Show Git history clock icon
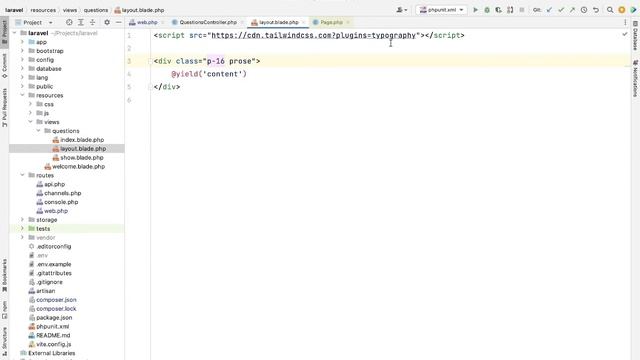Image resolution: width=640 pixels, height=360 pixels. (584, 10)
